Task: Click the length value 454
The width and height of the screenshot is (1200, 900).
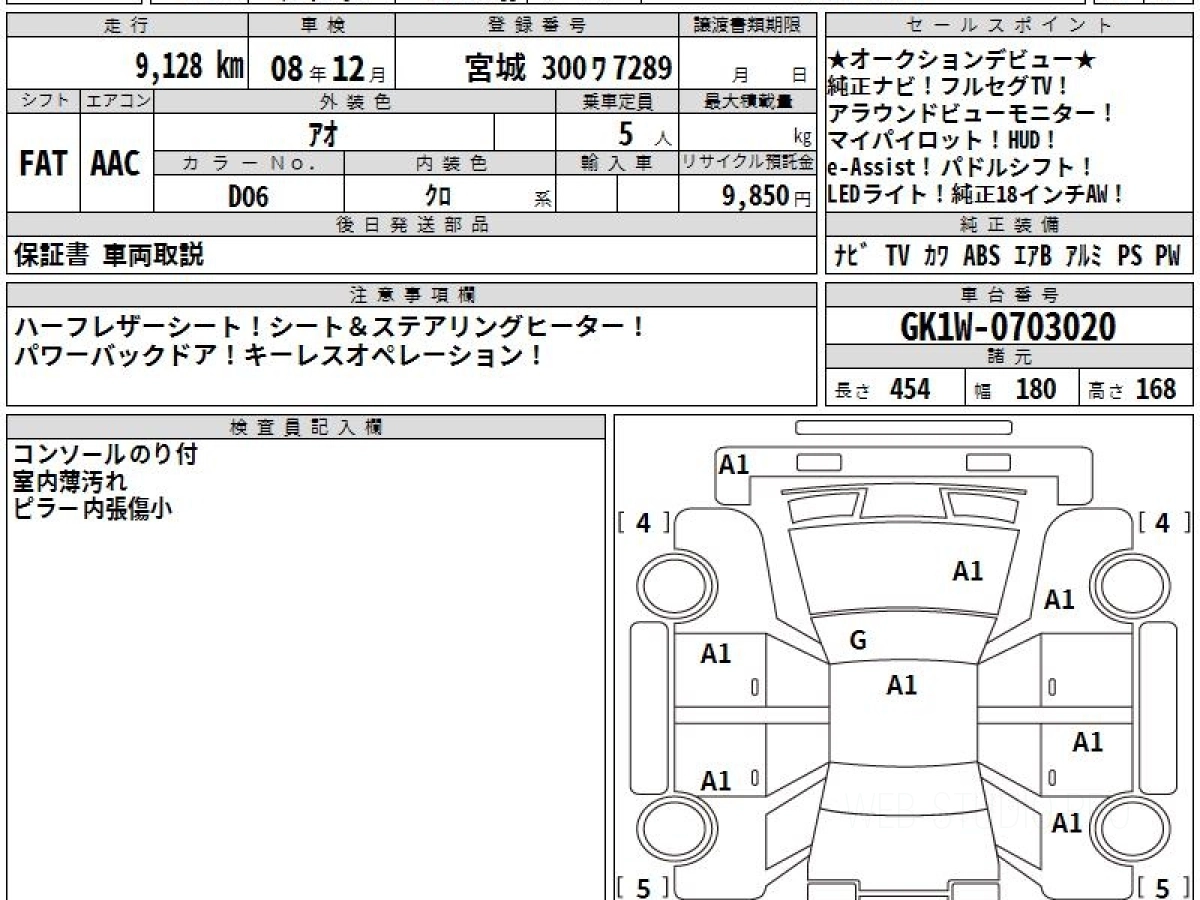Action: tap(910, 389)
